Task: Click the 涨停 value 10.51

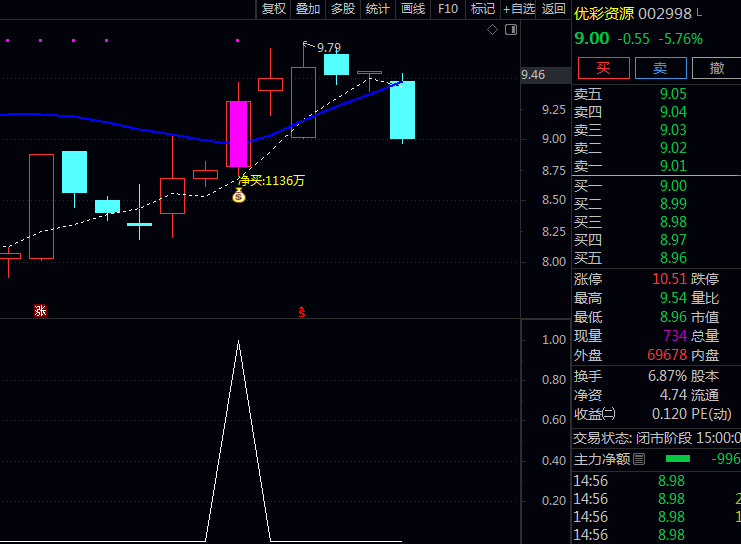Action: click(669, 279)
